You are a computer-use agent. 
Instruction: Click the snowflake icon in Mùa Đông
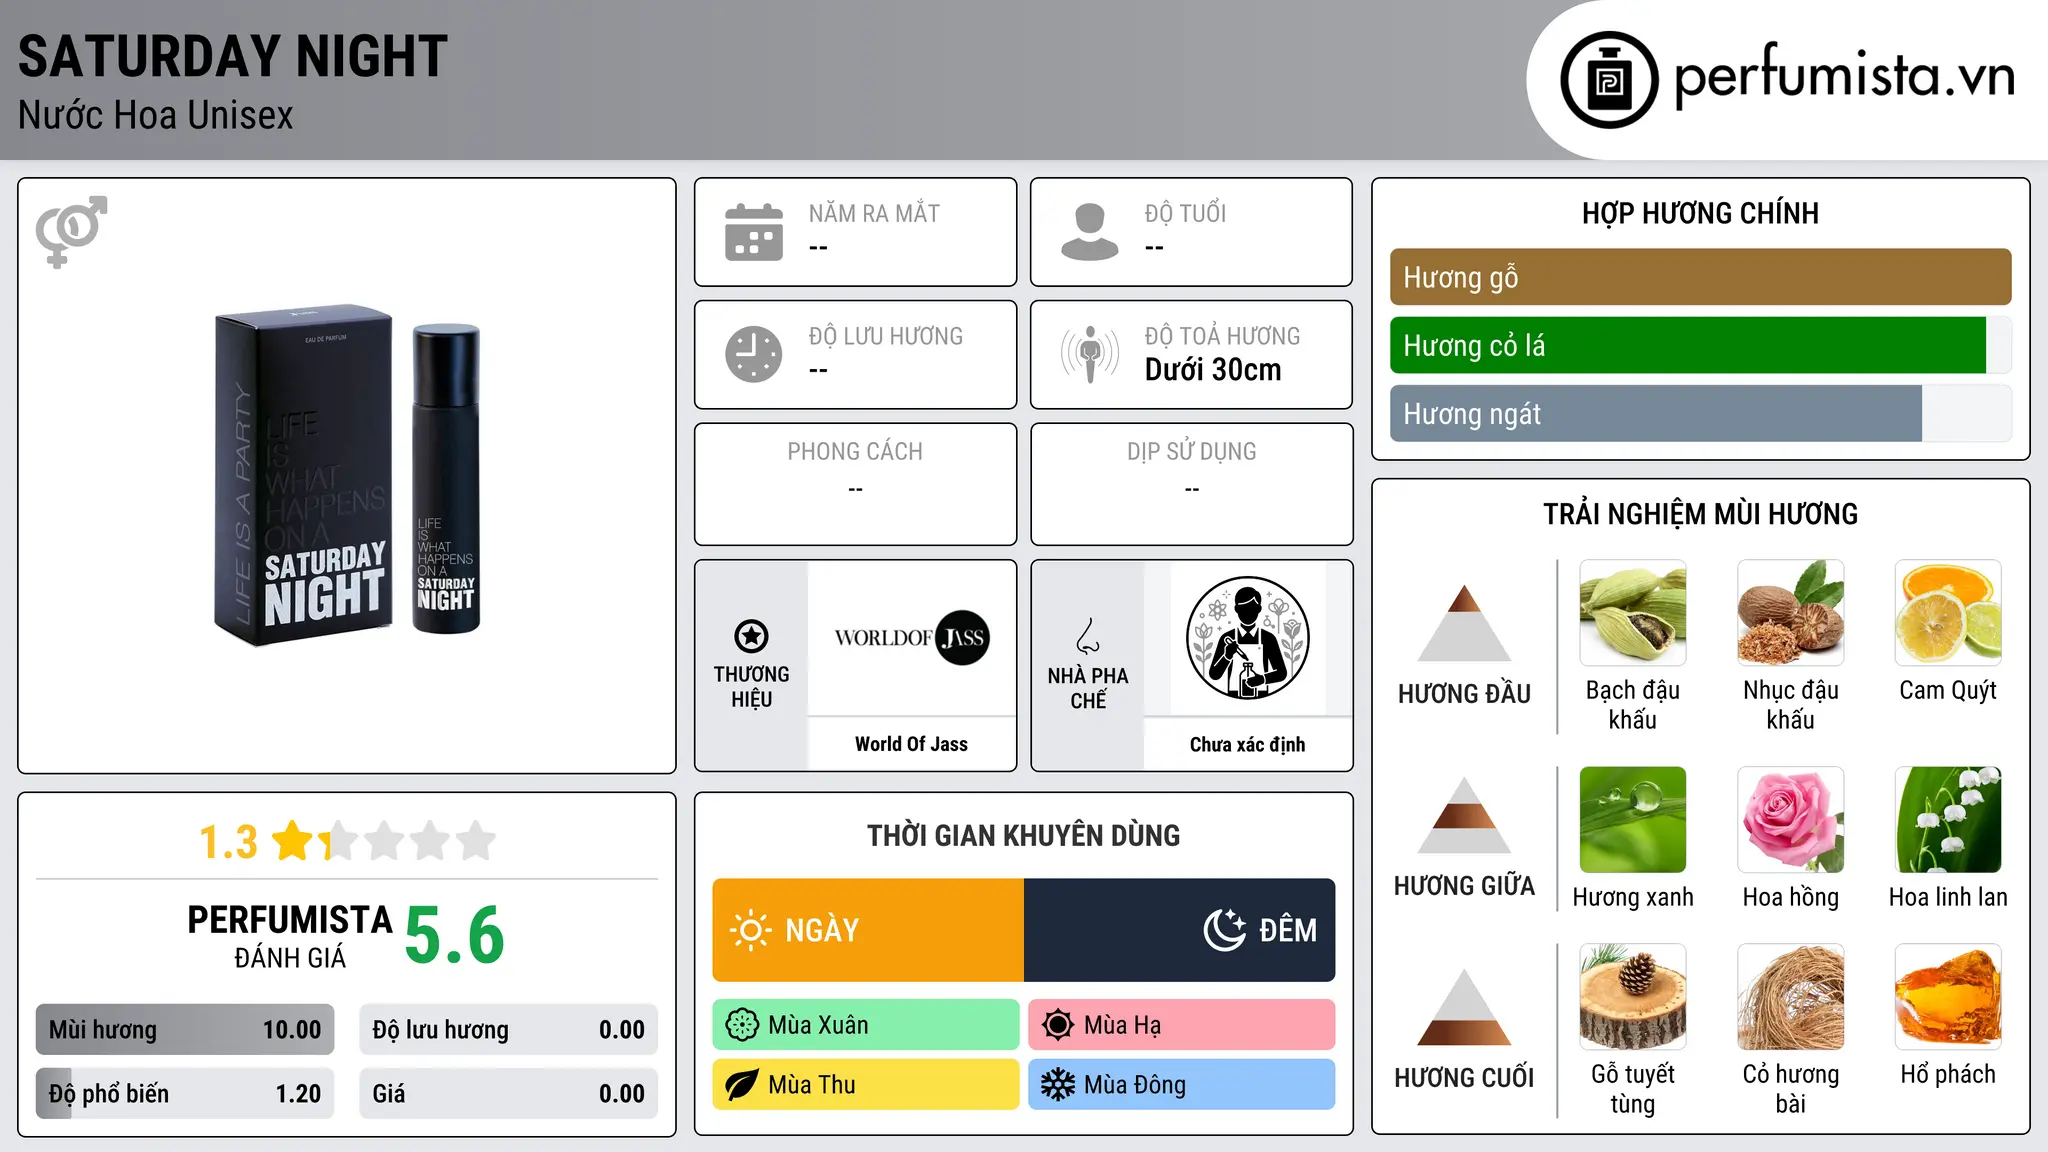[1058, 1085]
